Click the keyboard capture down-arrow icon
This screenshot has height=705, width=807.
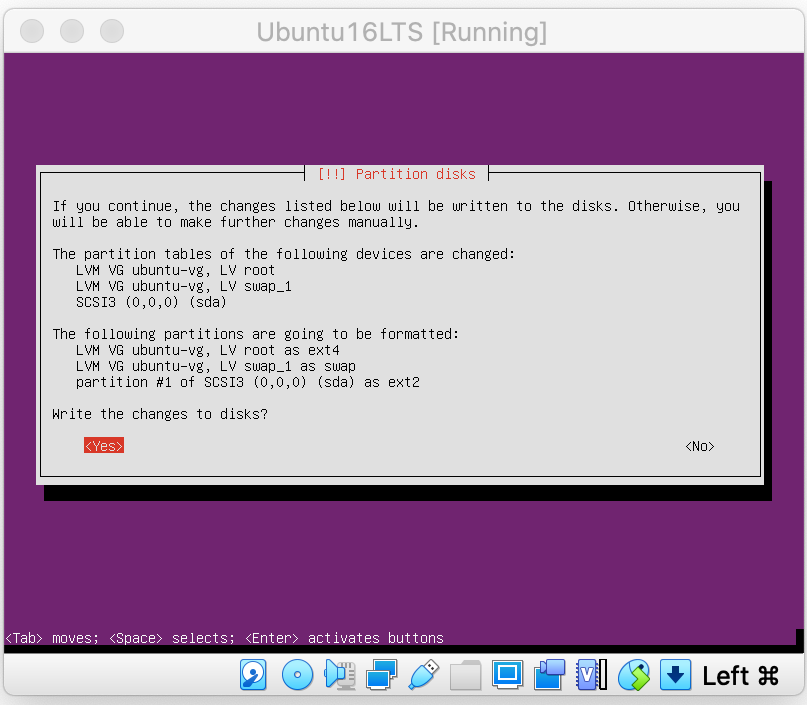click(676, 676)
